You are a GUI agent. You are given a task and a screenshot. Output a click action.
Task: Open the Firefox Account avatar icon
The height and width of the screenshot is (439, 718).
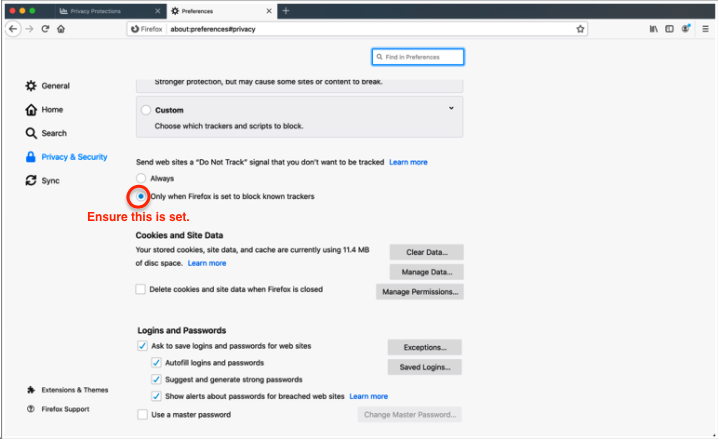tap(686, 28)
